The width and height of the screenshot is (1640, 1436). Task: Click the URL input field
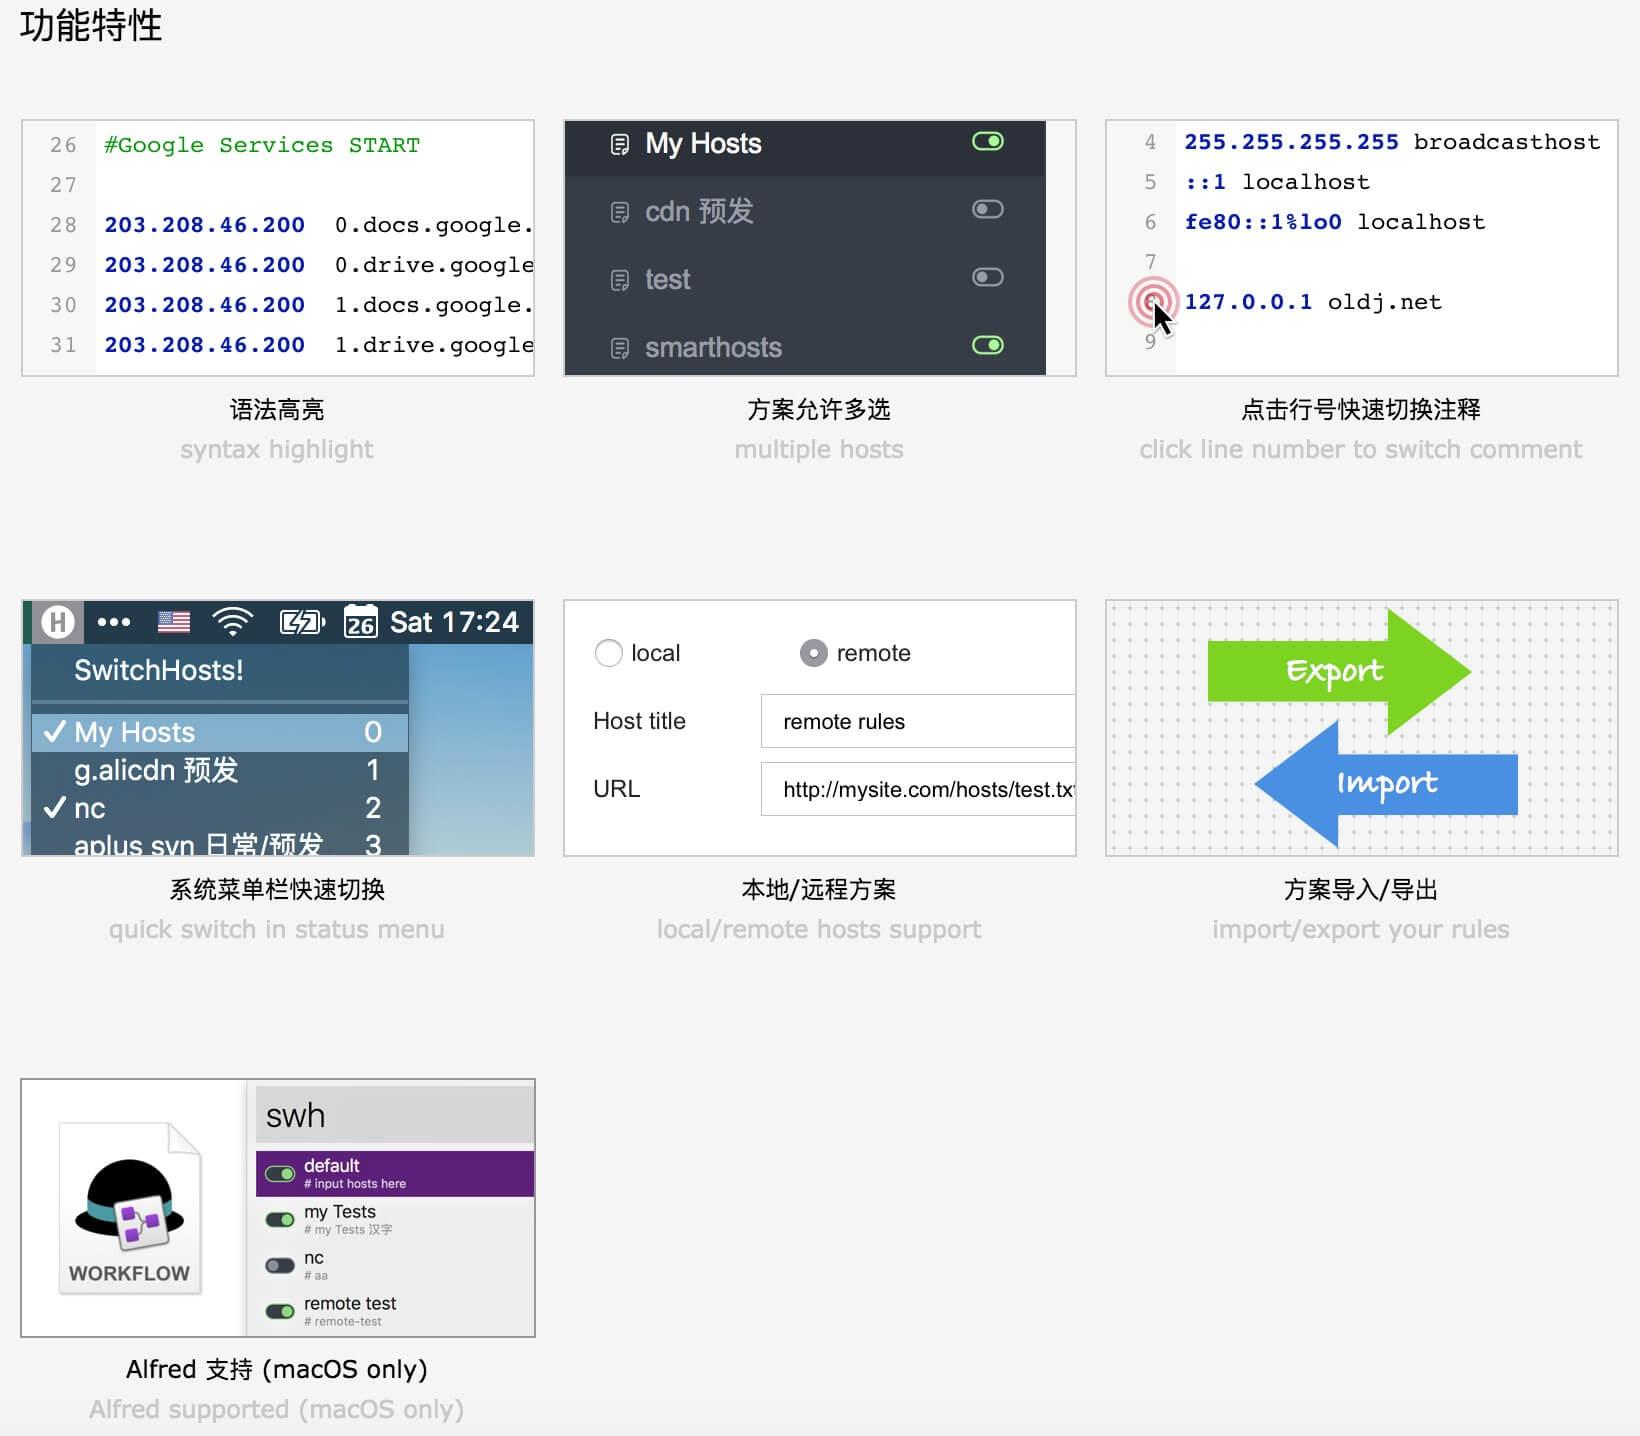click(918, 789)
